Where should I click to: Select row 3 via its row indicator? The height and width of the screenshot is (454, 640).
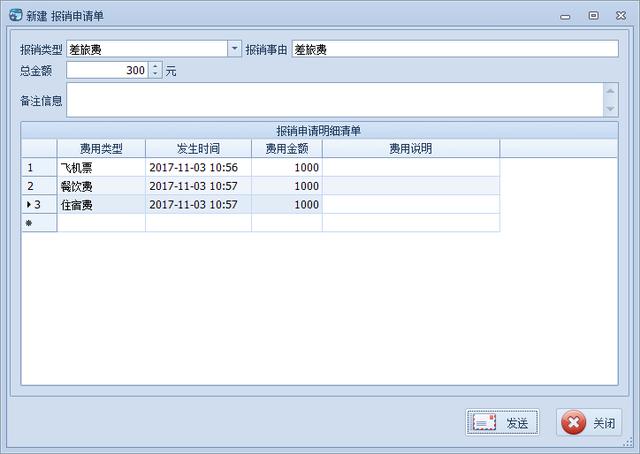click(x=39, y=204)
